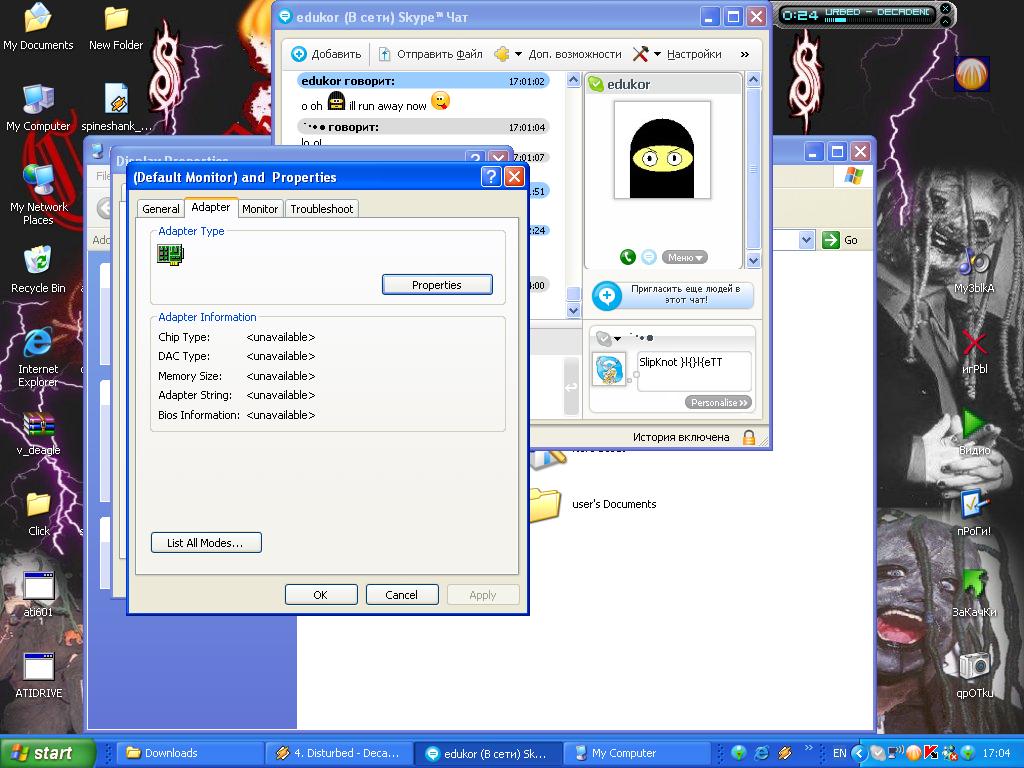1024x768 pixels.
Task: Collapse media player widget with up chevron
Action: [x=945, y=21]
